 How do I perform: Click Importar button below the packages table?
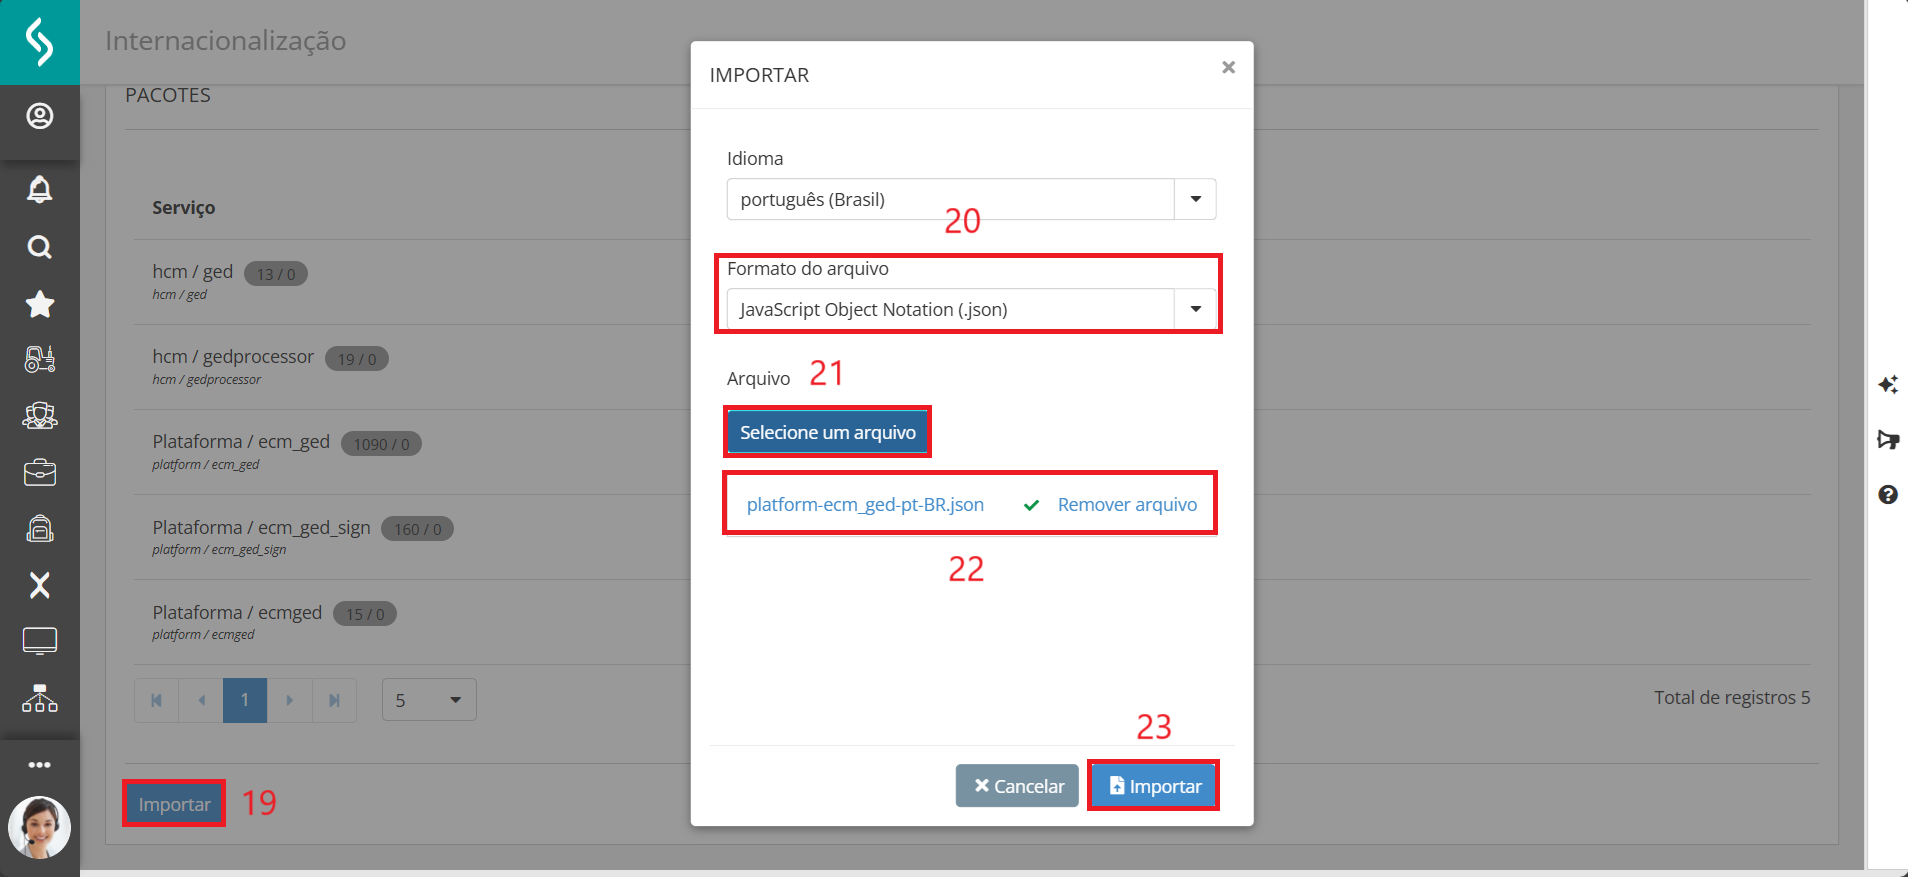tap(174, 804)
